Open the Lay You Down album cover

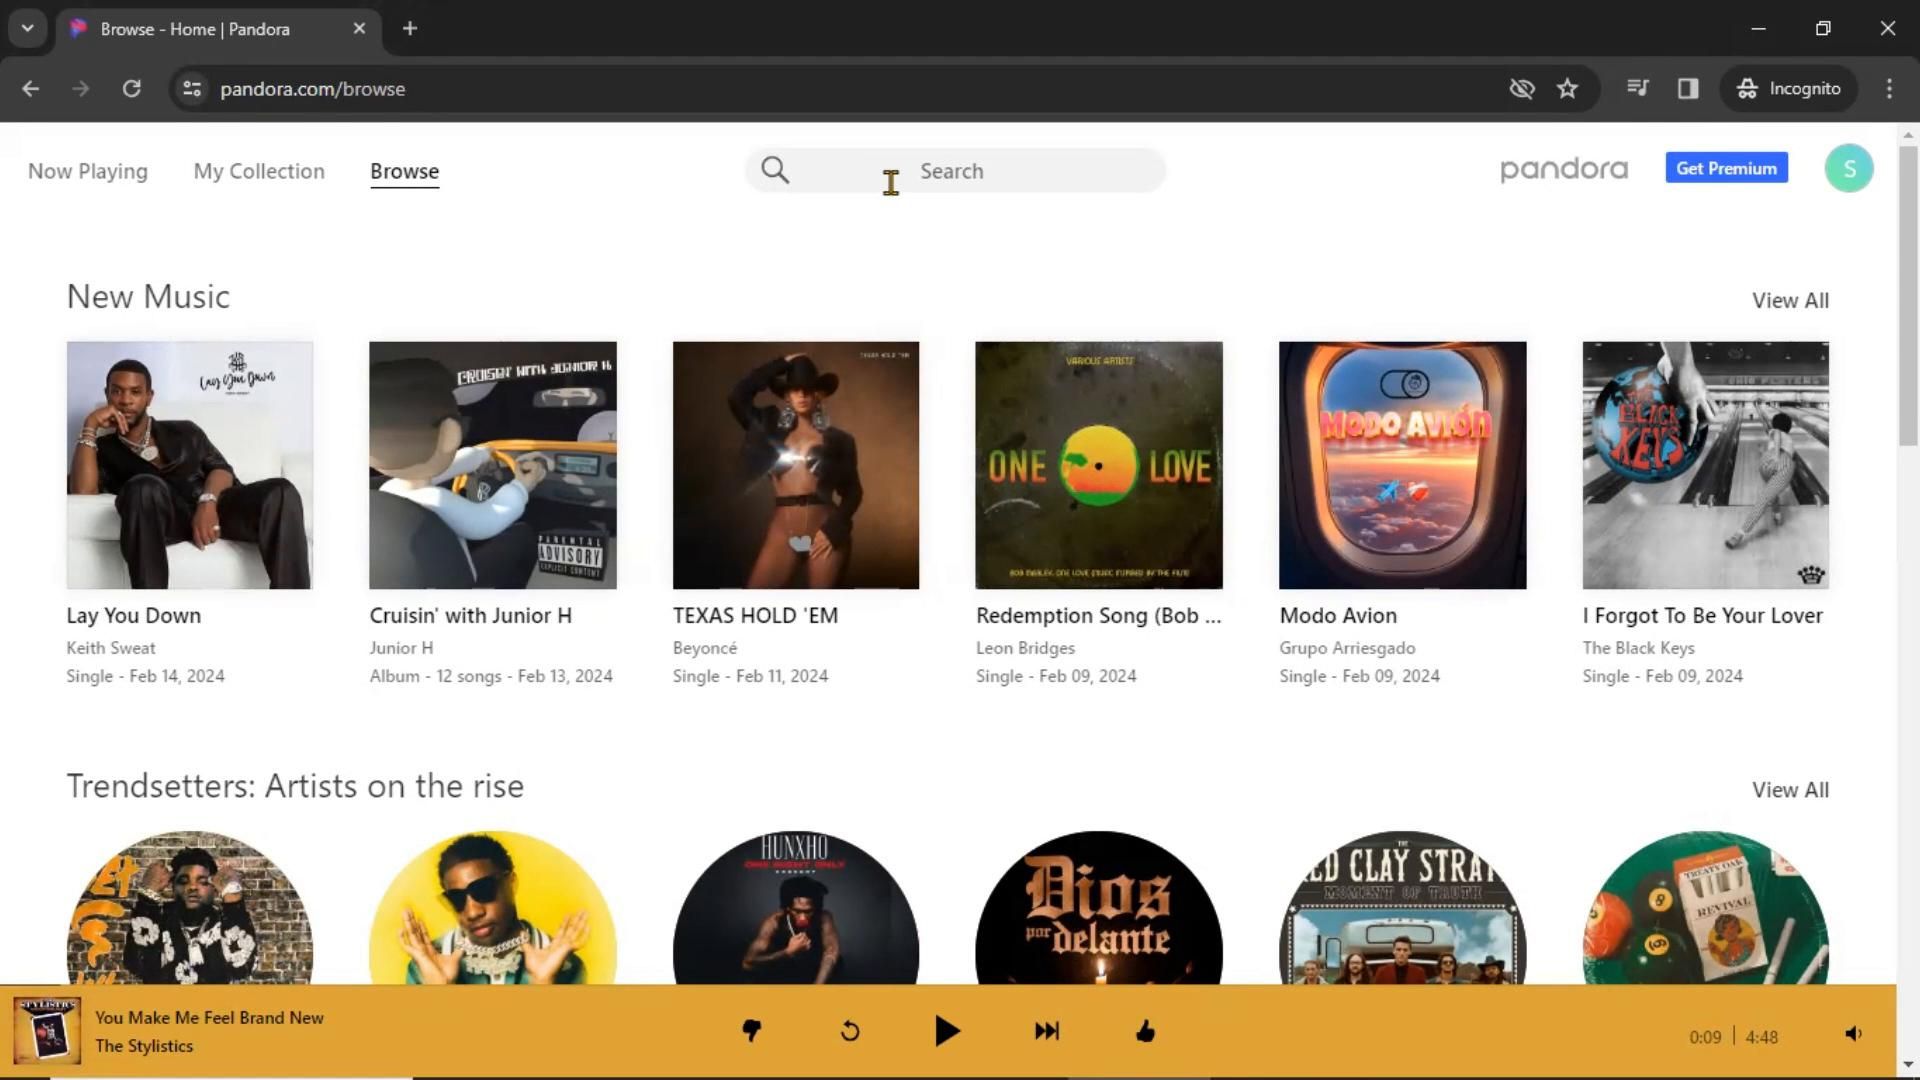click(x=190, y=465)
